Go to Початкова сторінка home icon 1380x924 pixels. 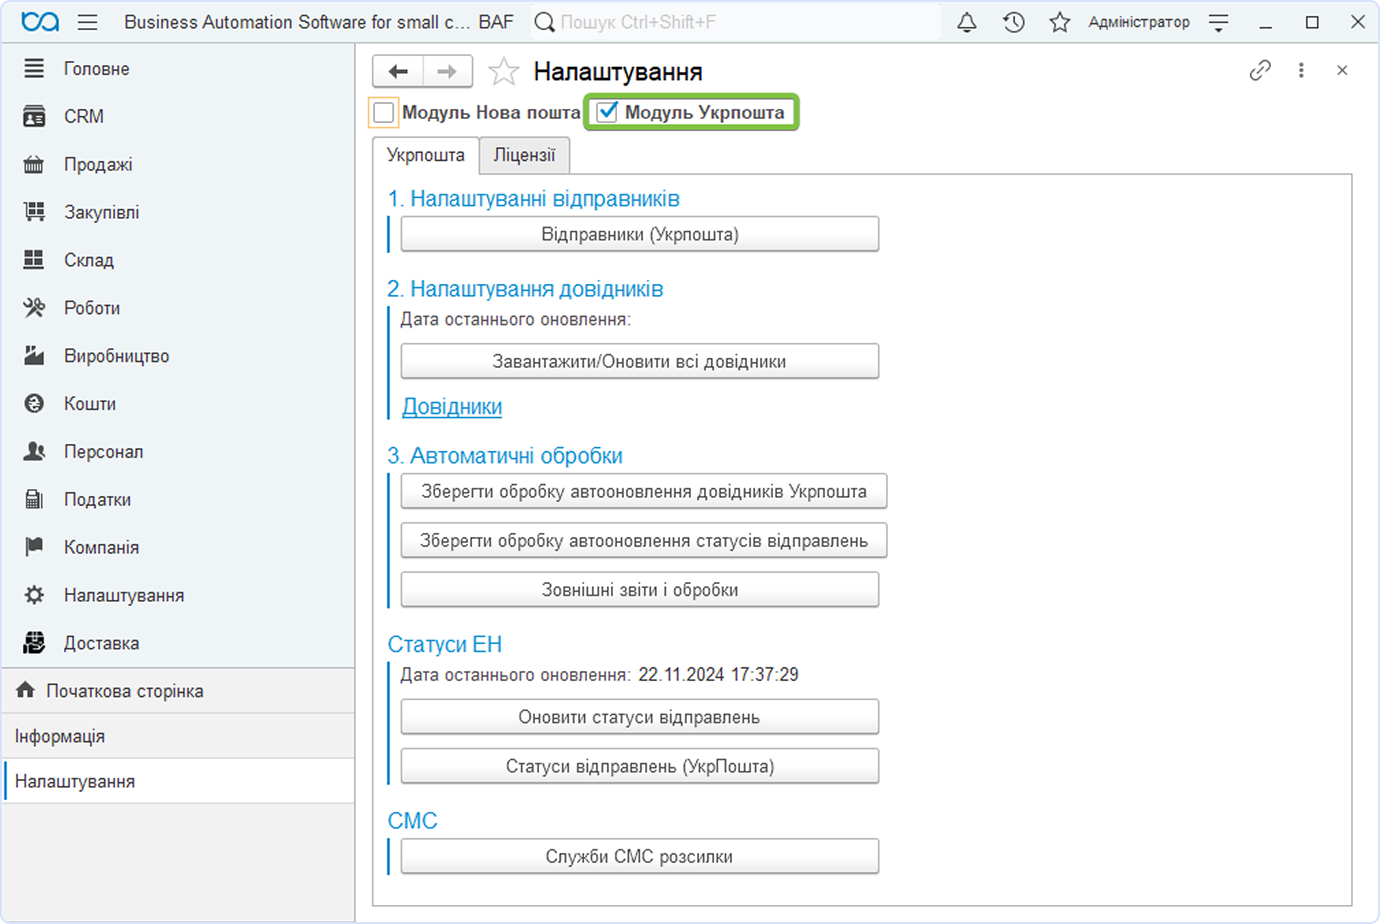pos(25,690)
